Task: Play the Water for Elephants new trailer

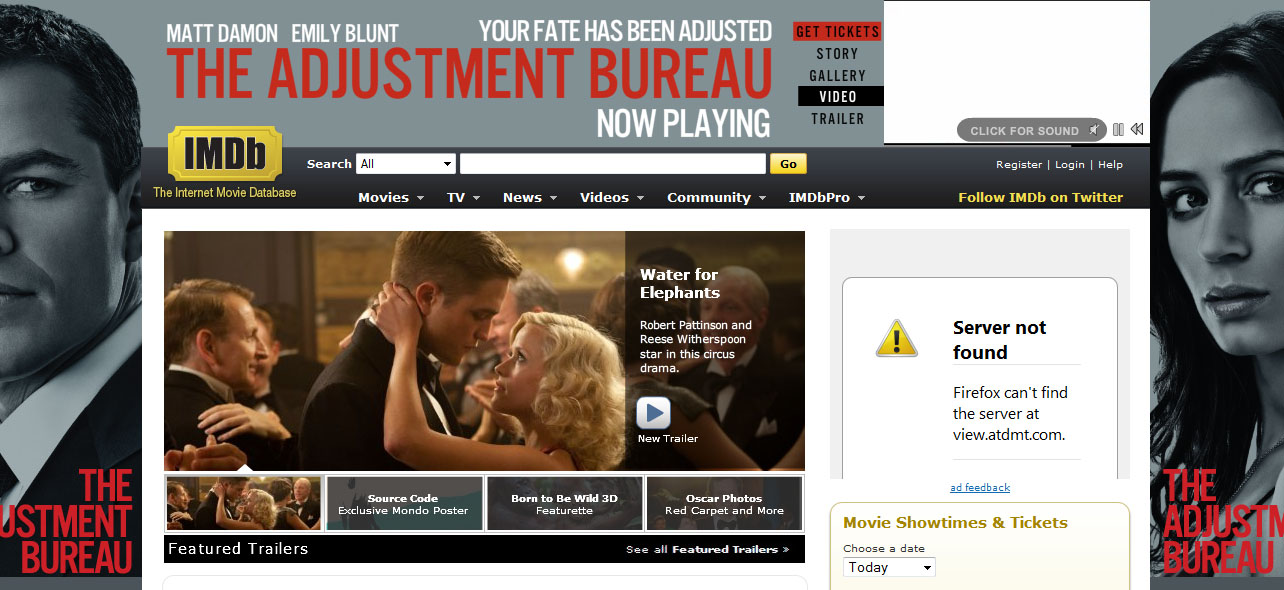Action: point(653,413)
